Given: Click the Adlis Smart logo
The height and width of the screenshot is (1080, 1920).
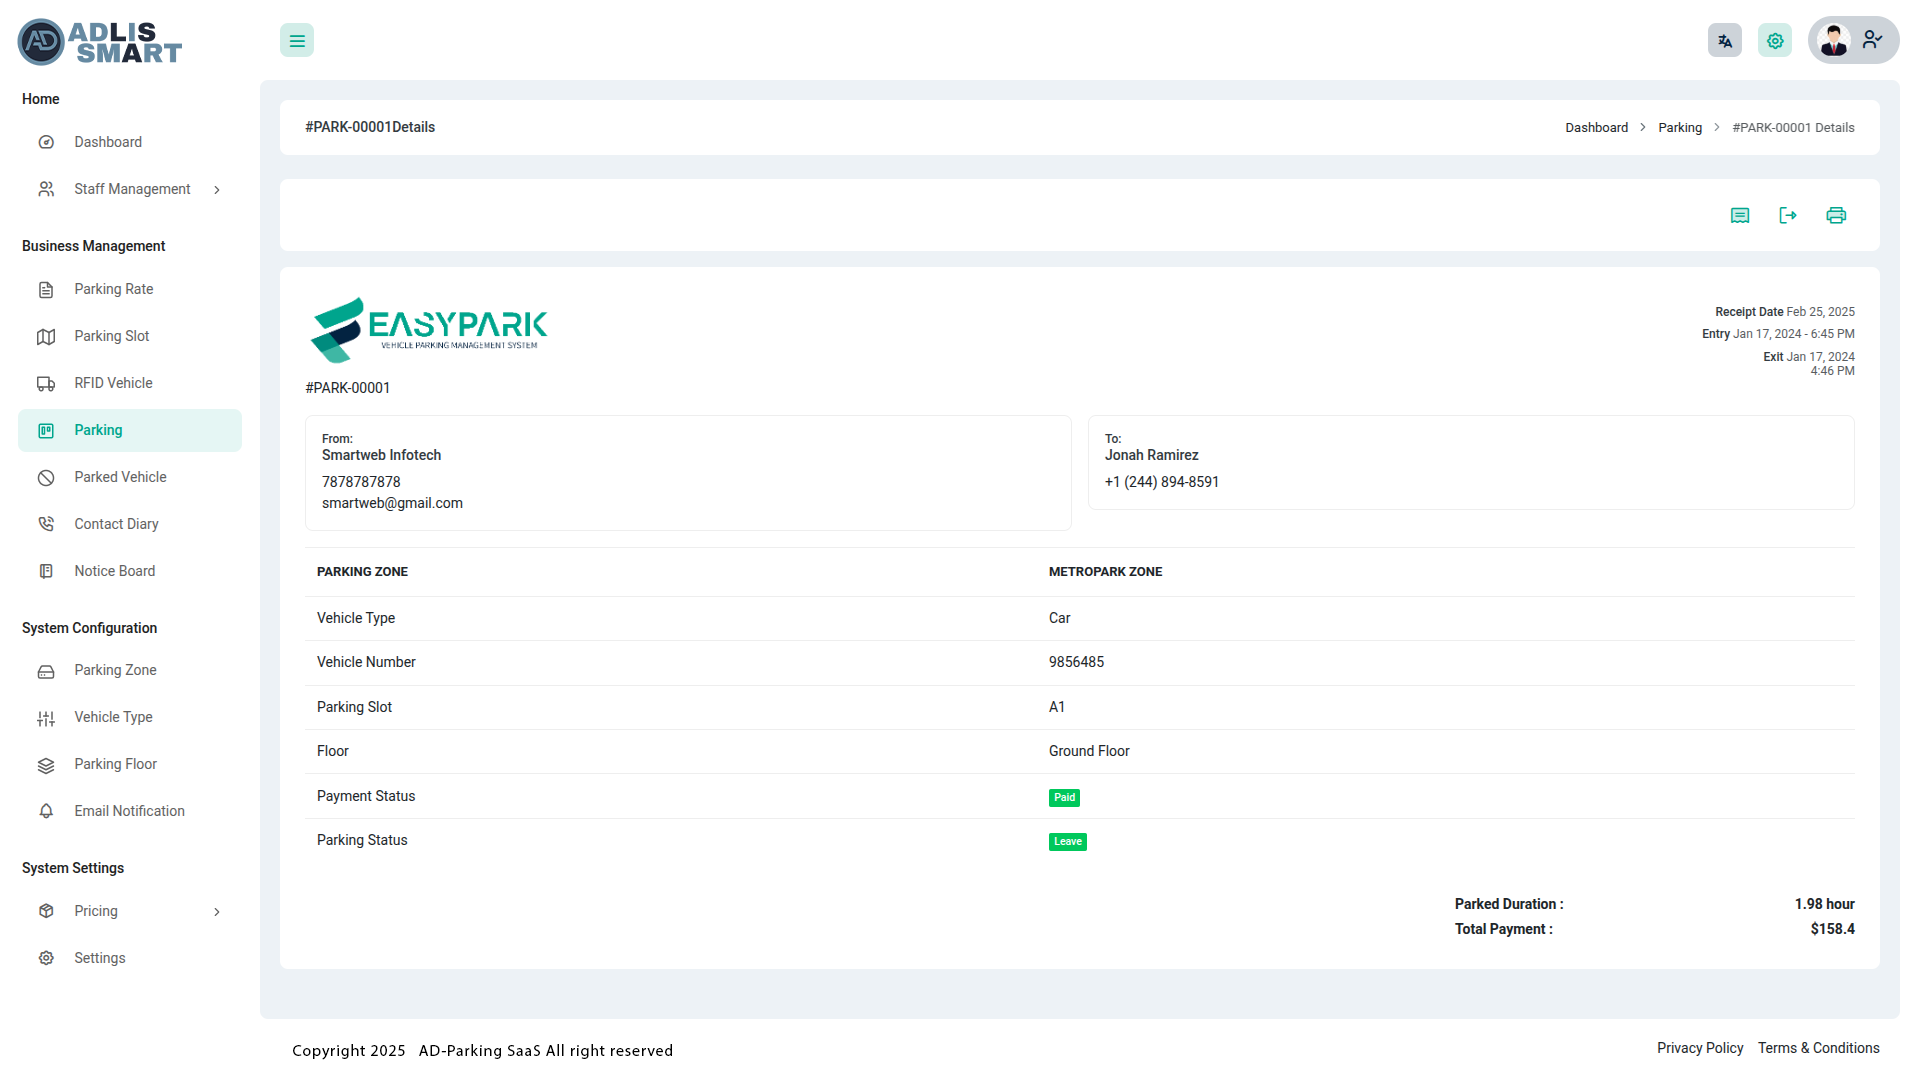Looking at the screenshot, I should click(x=100, y=42).
